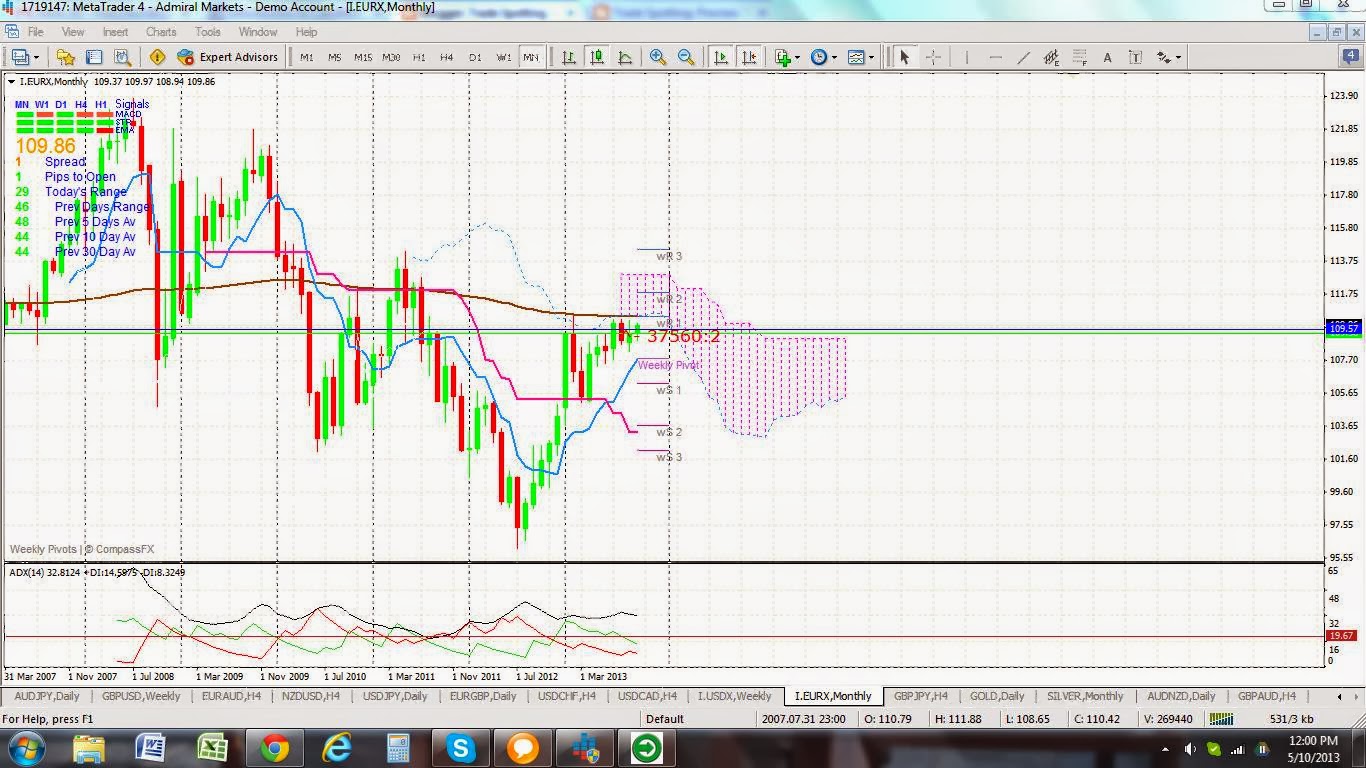This screenshot has height=768, width=1366.
Task: Open the Window menu
Action: (x=258, y=32)
